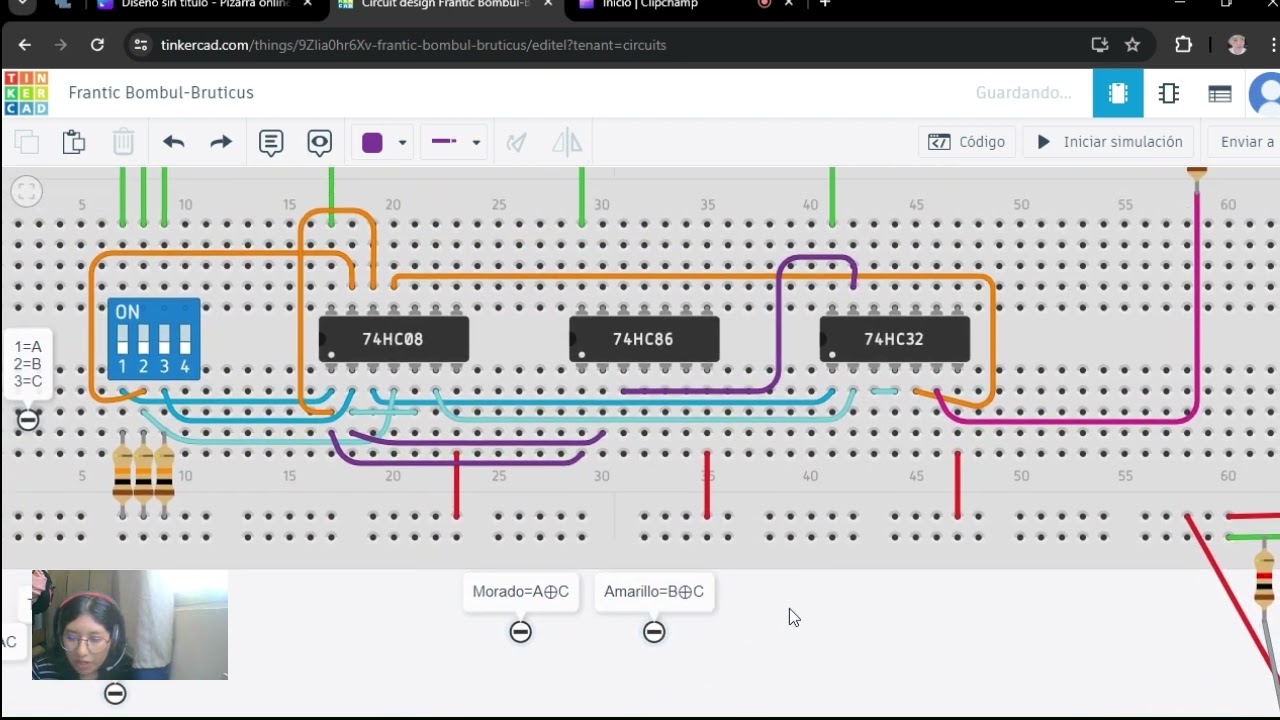This screenshot has height=720, width=1280.
Task: Click the Zoom to fit icon on canvas
Action: (27, 191)
